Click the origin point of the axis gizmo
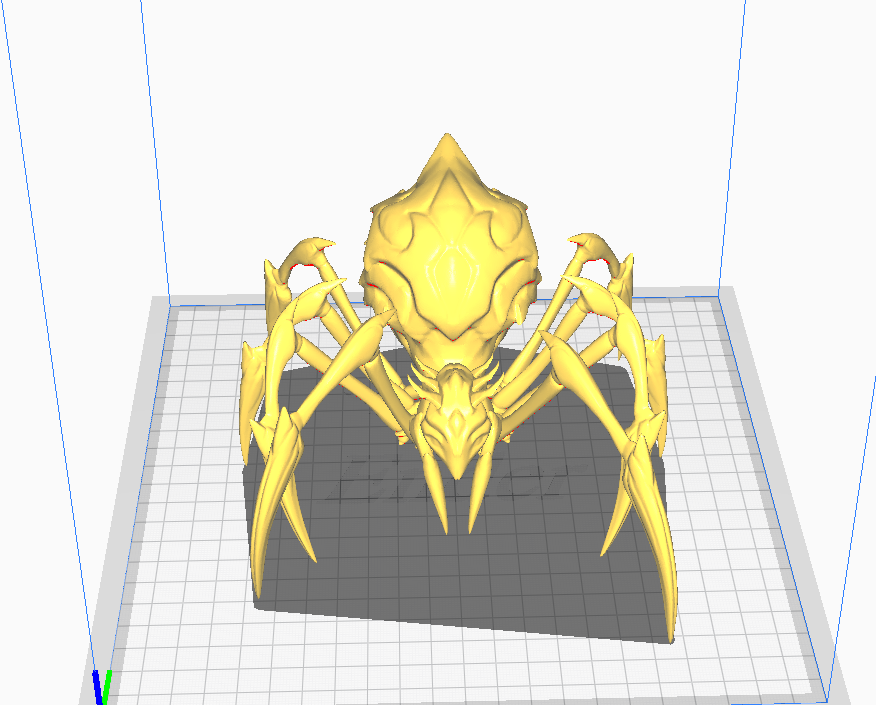The width and height of the screenshot is (876, 705). (103, 700)
